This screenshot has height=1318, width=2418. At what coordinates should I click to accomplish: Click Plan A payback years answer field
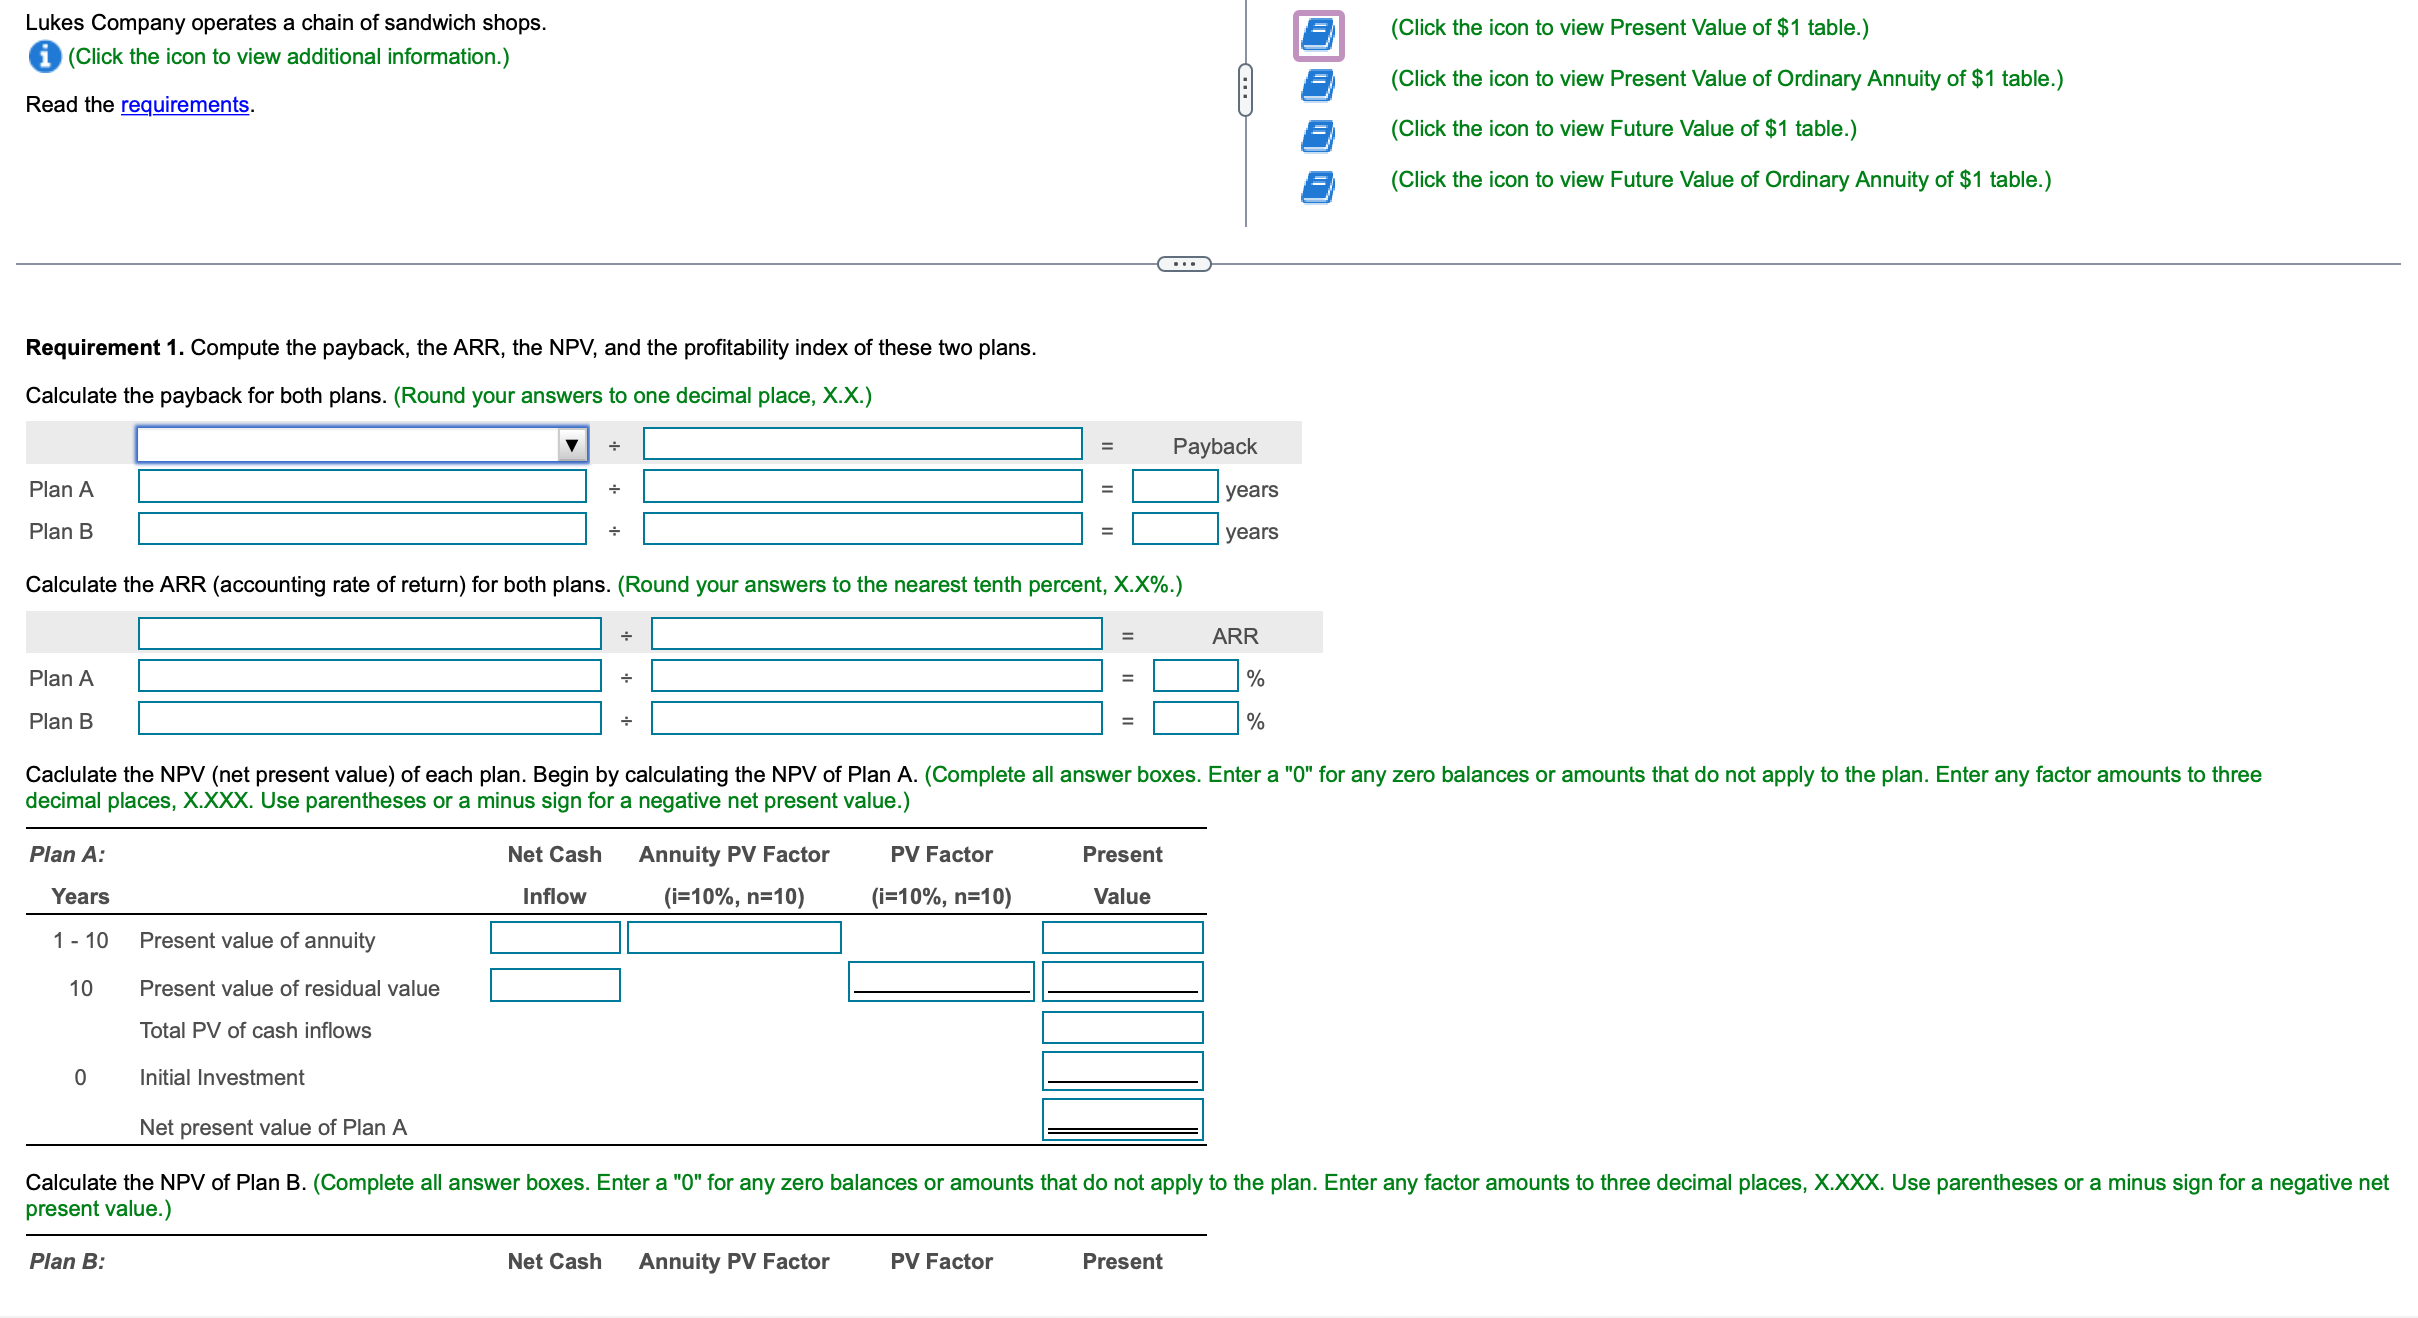(1174, 487)
